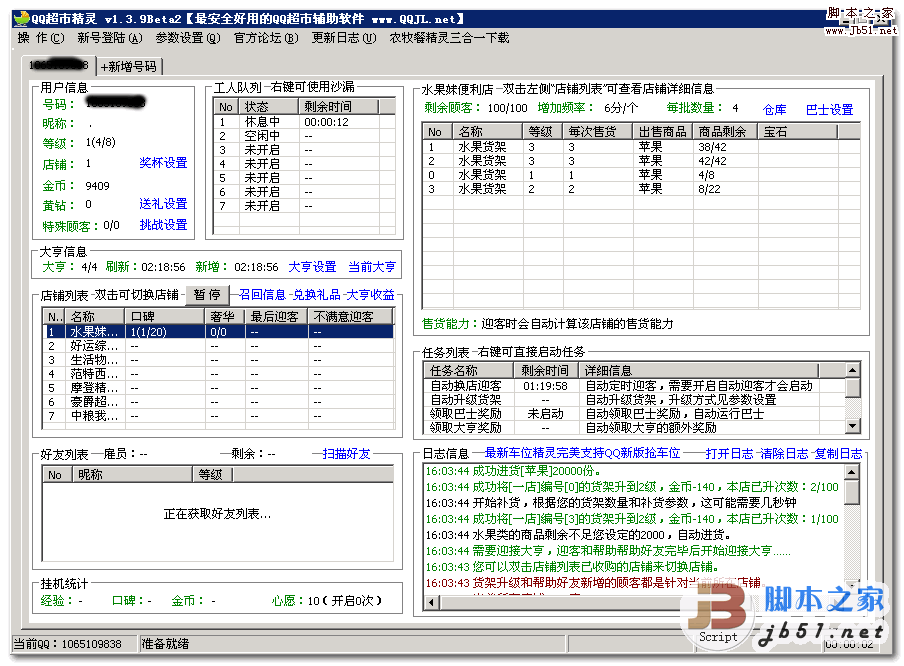Open the 更新日志(U) menu
904x666 pixels.
pyautogui.click(x=344, y=38)
